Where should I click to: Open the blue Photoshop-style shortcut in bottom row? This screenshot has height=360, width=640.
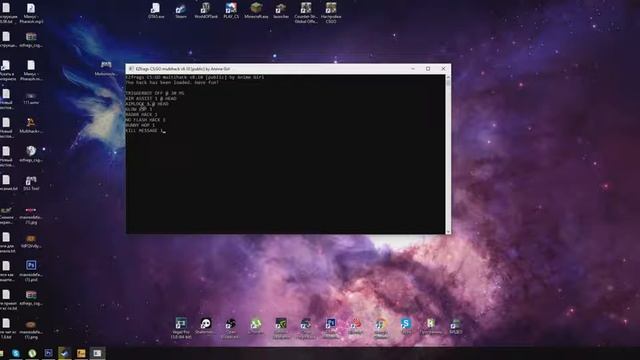pyautogui.click(x=331, y=328)
